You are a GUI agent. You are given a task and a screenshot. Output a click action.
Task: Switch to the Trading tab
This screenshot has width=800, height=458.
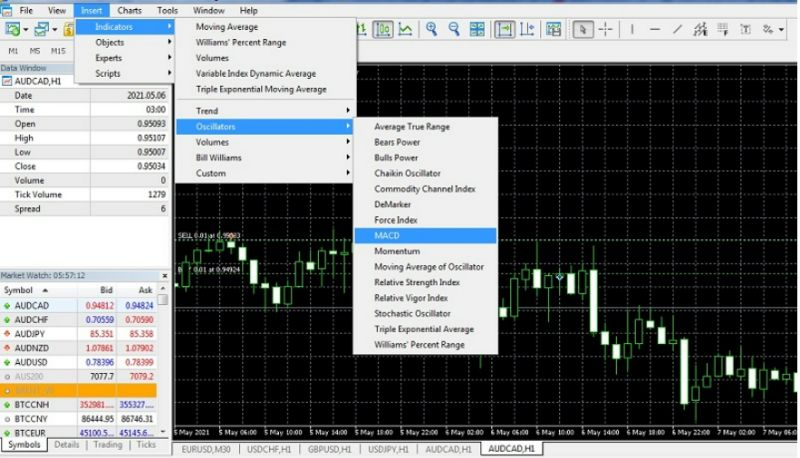[108, 445]
